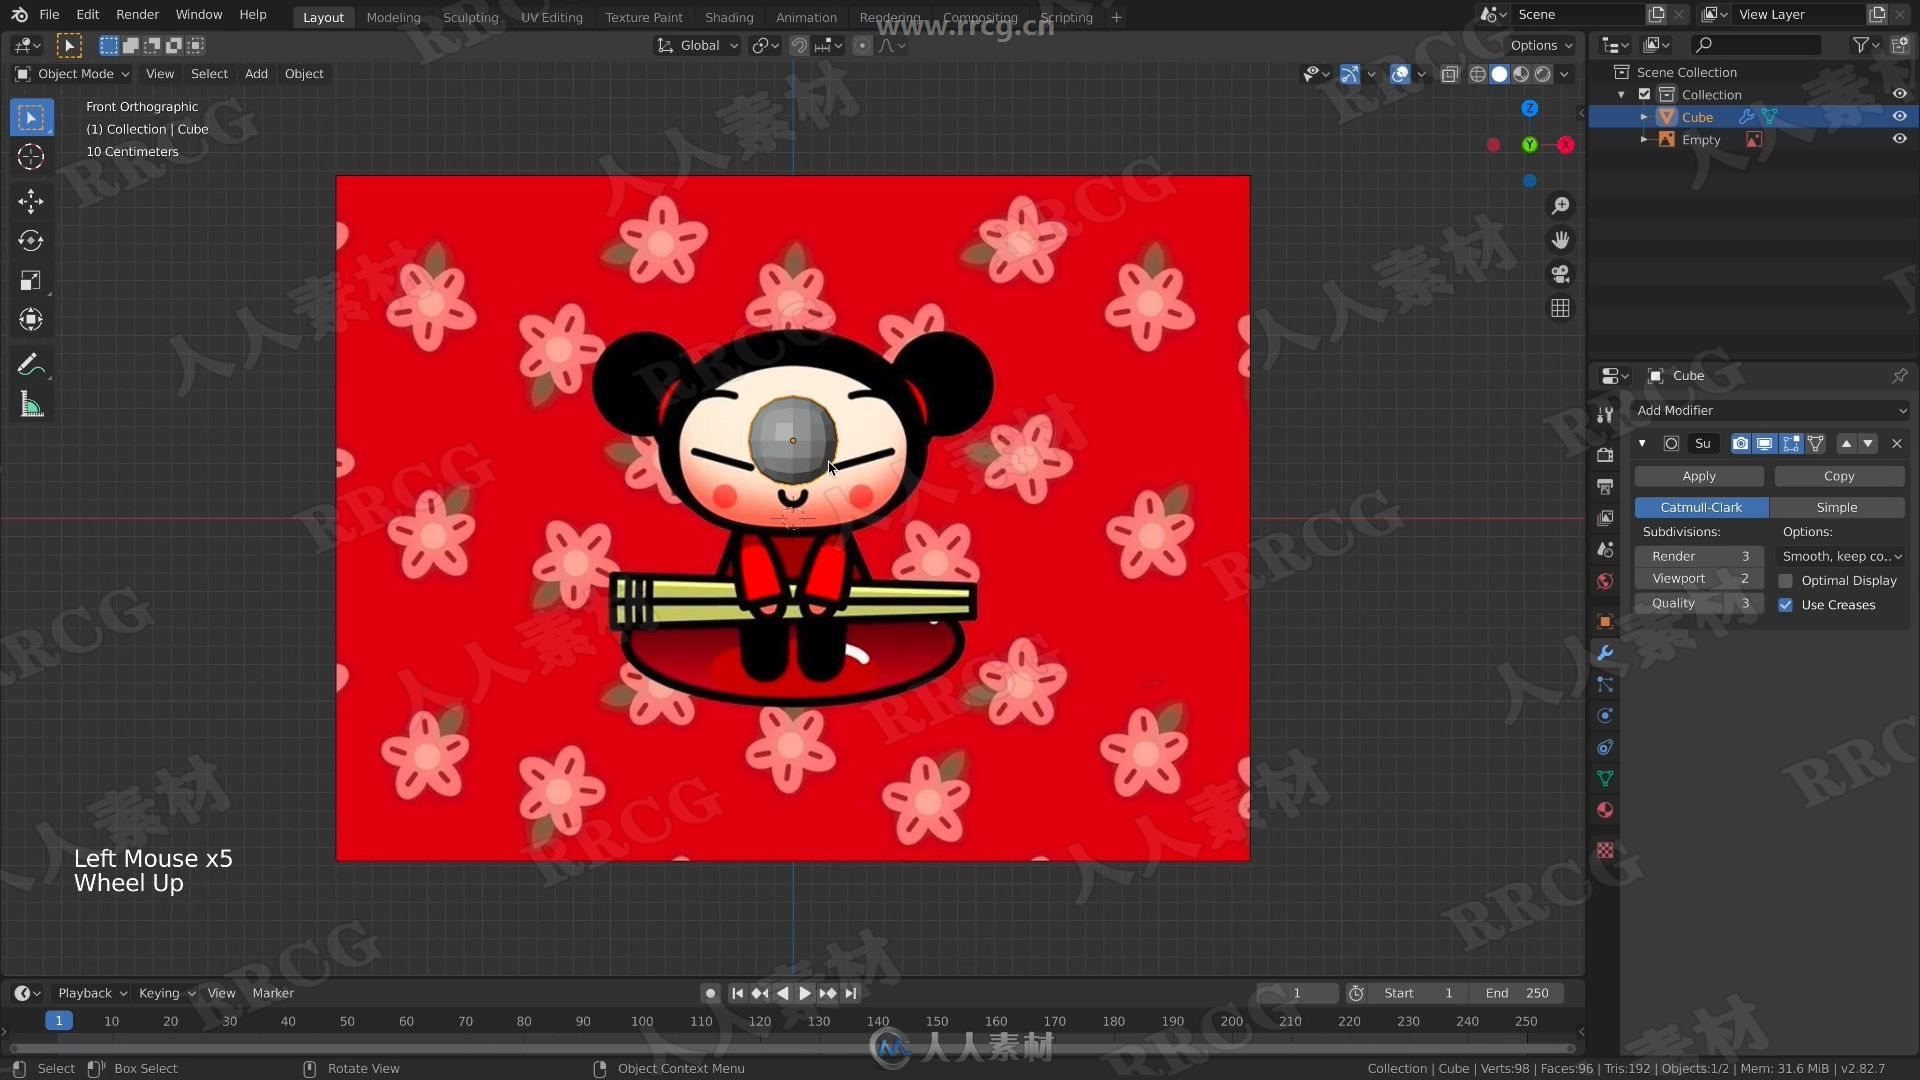The height and width of the screenshot is (1080, 1920).
Task: Move modifier up in stack
Action: pos(1846,444)
